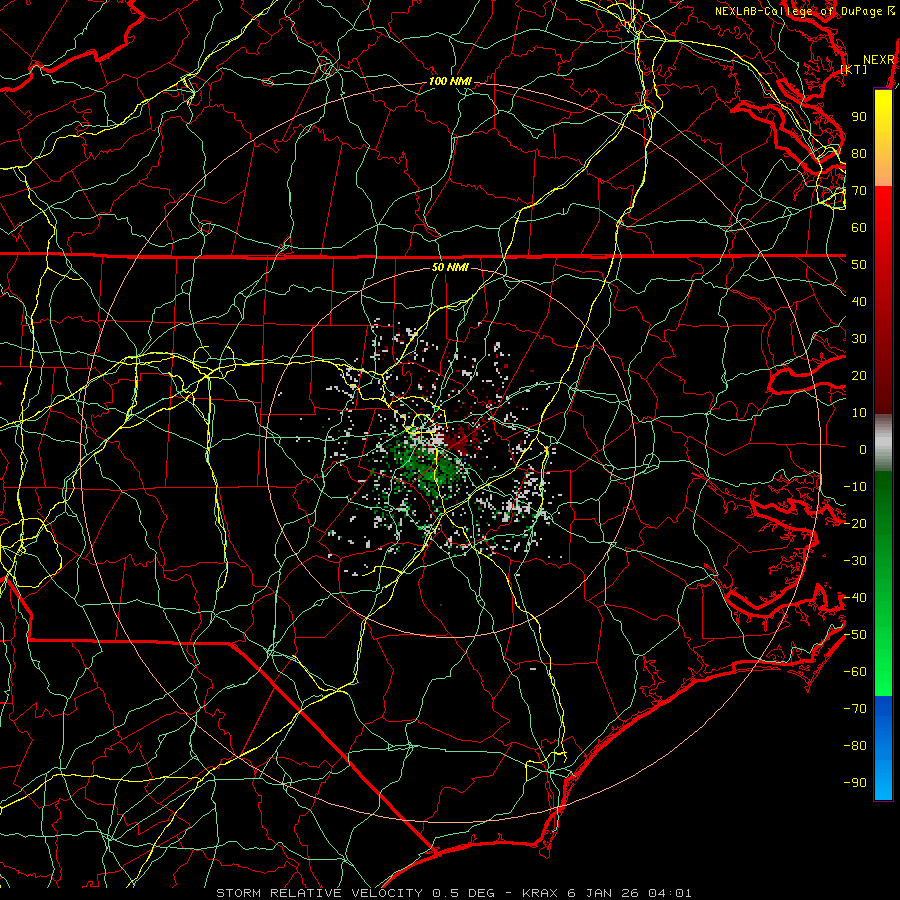Pick the blue segment at color bar bottom

click(x=883, y=747)
